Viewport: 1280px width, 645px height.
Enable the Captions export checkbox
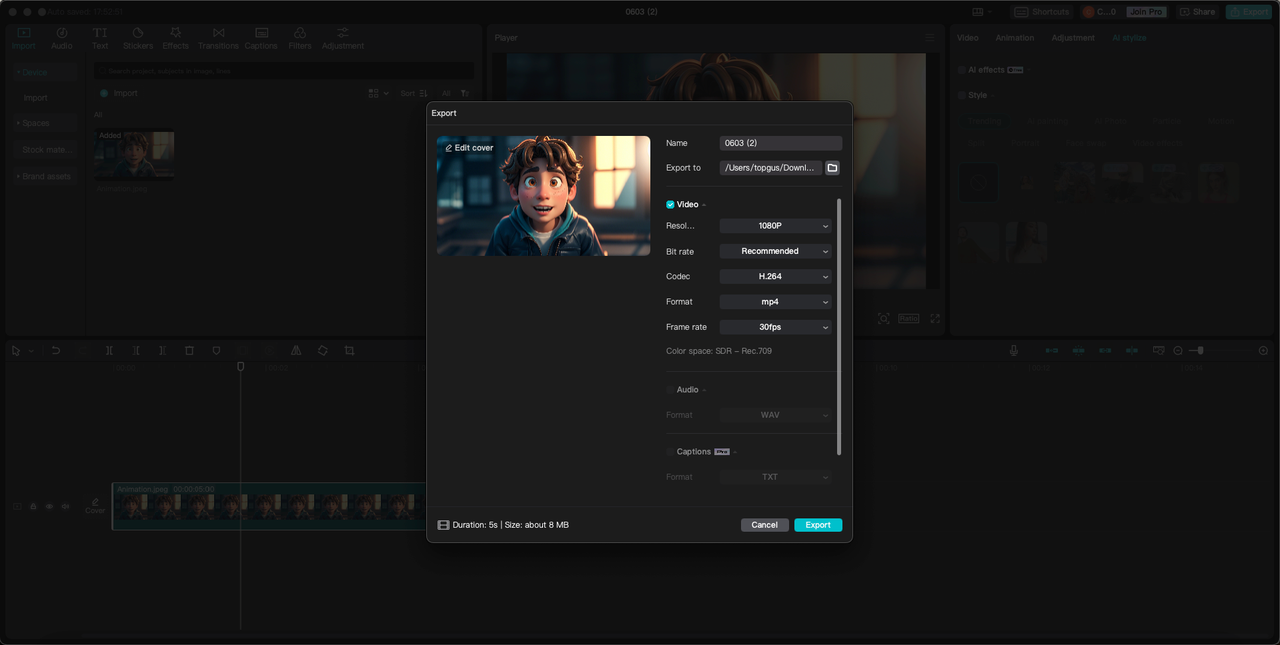point(670,452)
